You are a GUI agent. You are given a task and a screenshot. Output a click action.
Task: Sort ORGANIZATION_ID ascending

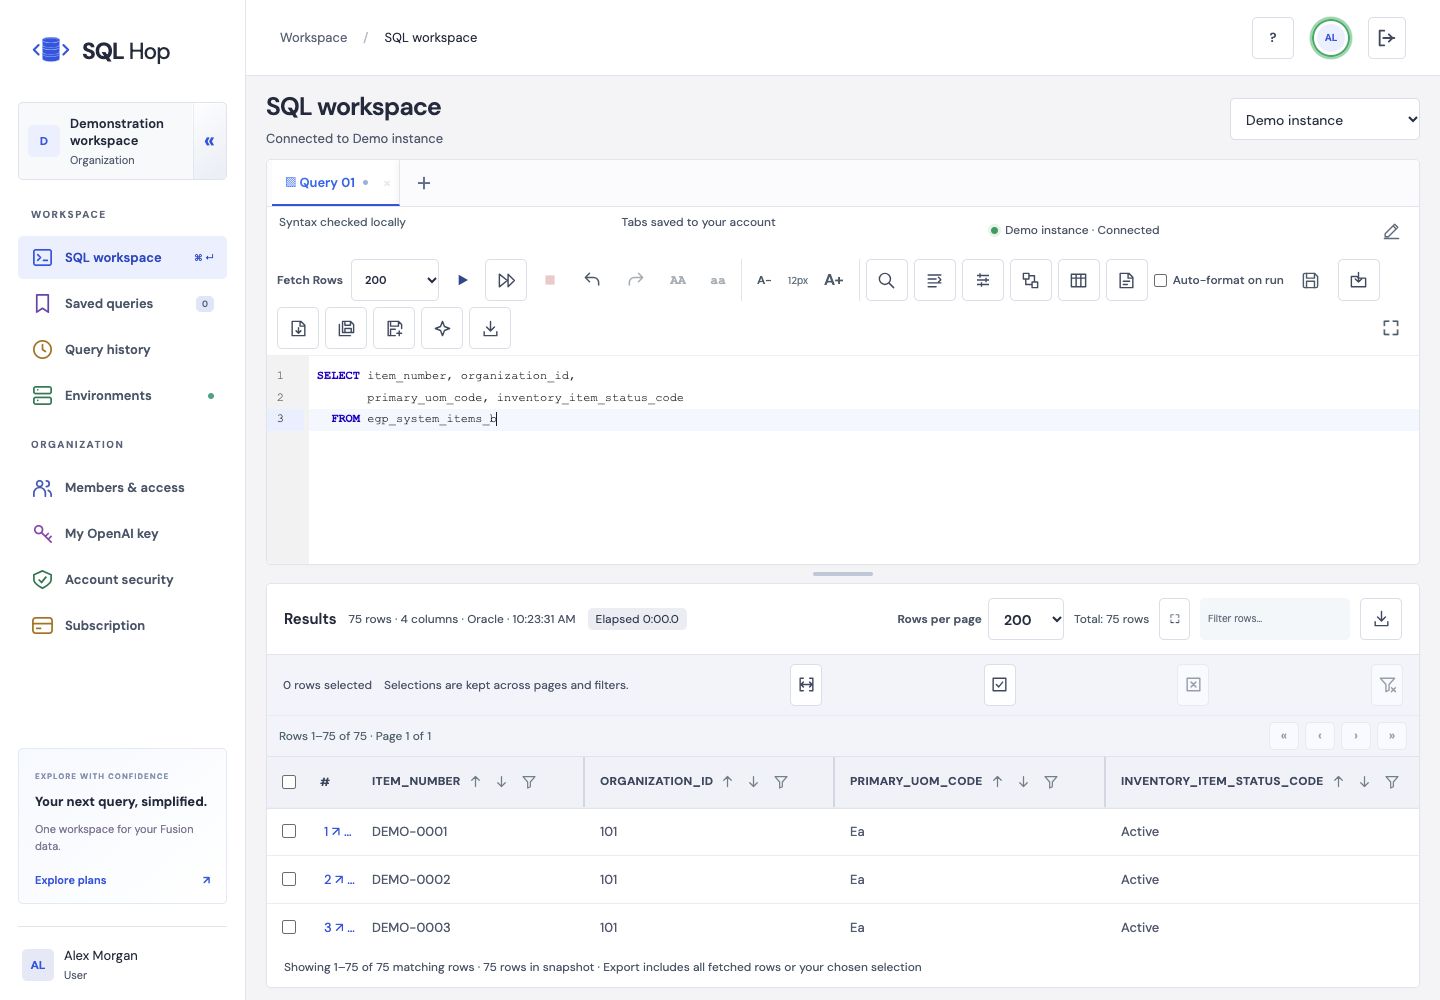pos(727,782)
